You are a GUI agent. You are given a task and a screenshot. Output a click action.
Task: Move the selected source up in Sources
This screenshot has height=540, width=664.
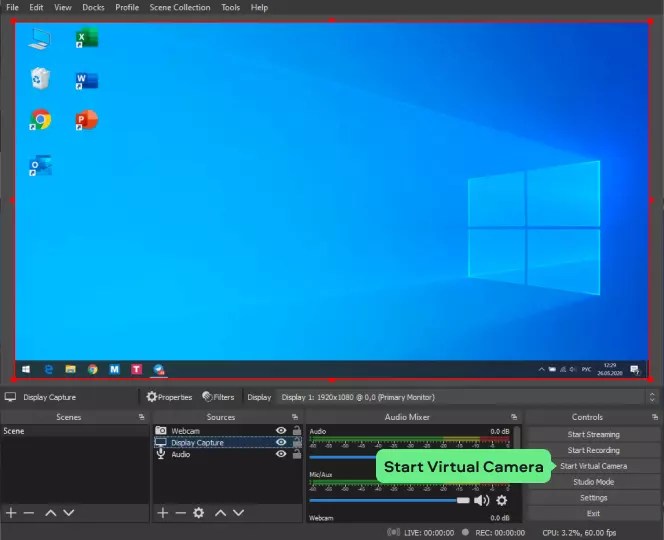220,513
